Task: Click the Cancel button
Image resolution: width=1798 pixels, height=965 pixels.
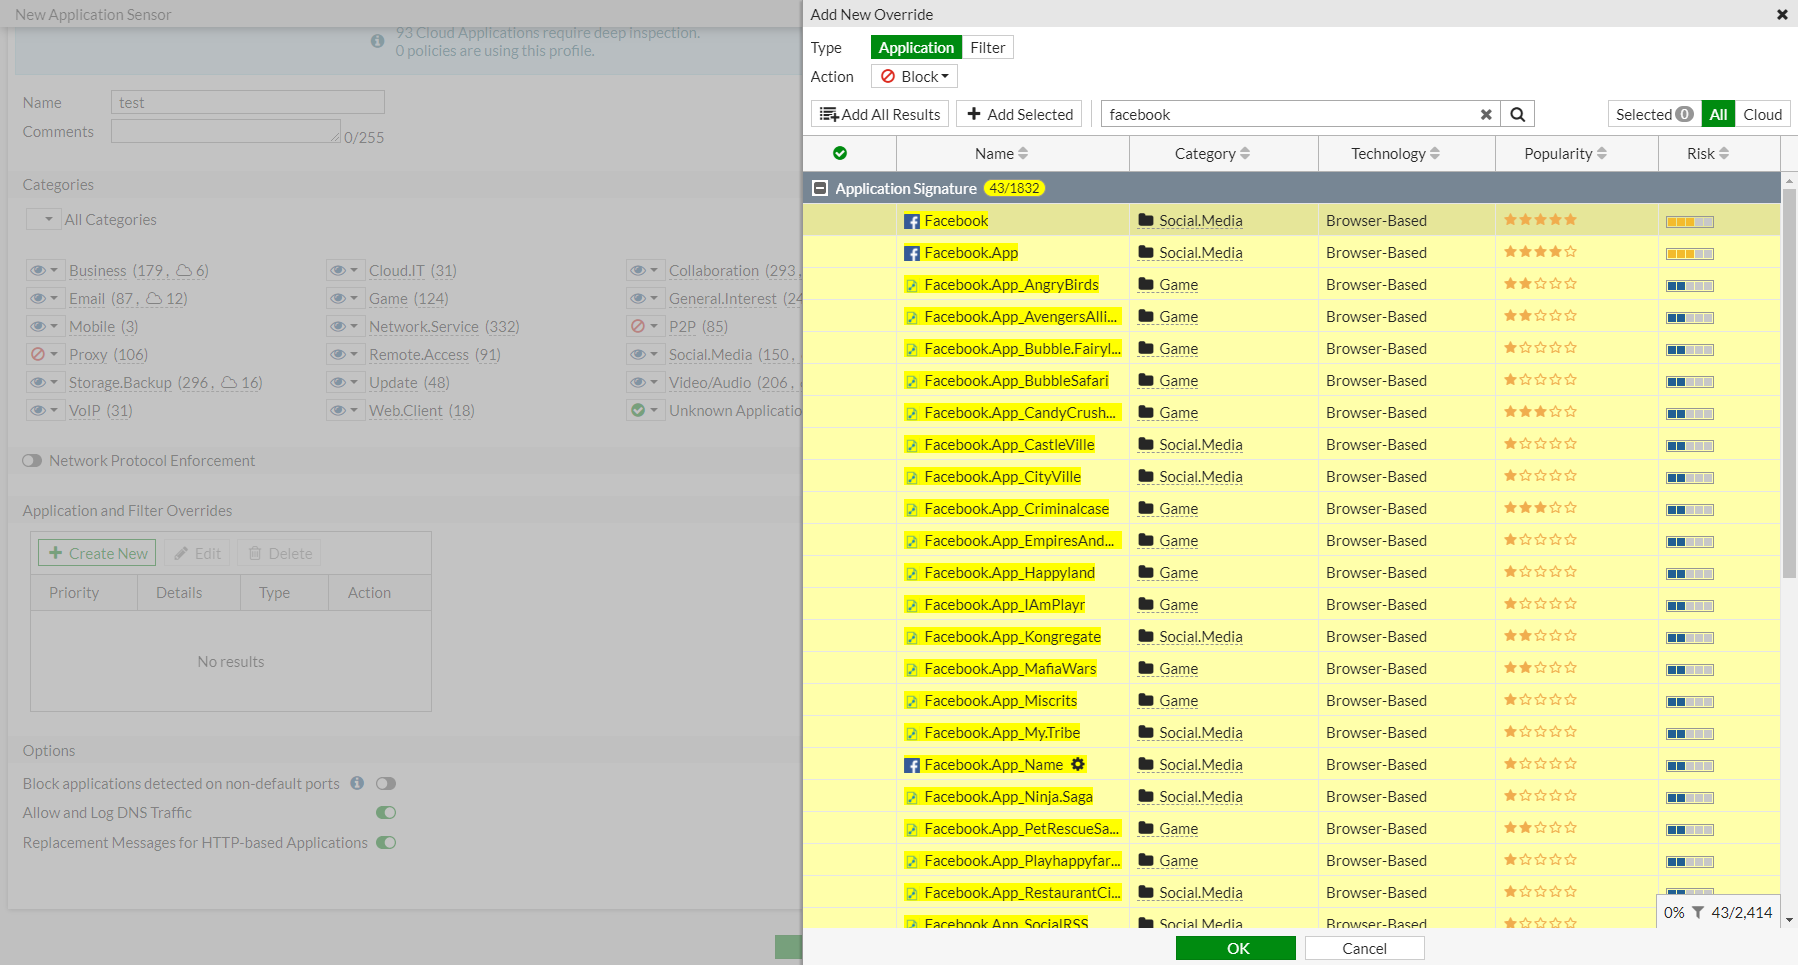Action: pyautogui.click(x=1364, y=948)
